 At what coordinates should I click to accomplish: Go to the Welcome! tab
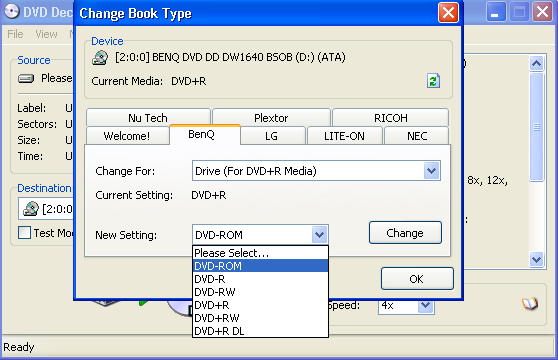pyautogui.click(x=127, y=136)
